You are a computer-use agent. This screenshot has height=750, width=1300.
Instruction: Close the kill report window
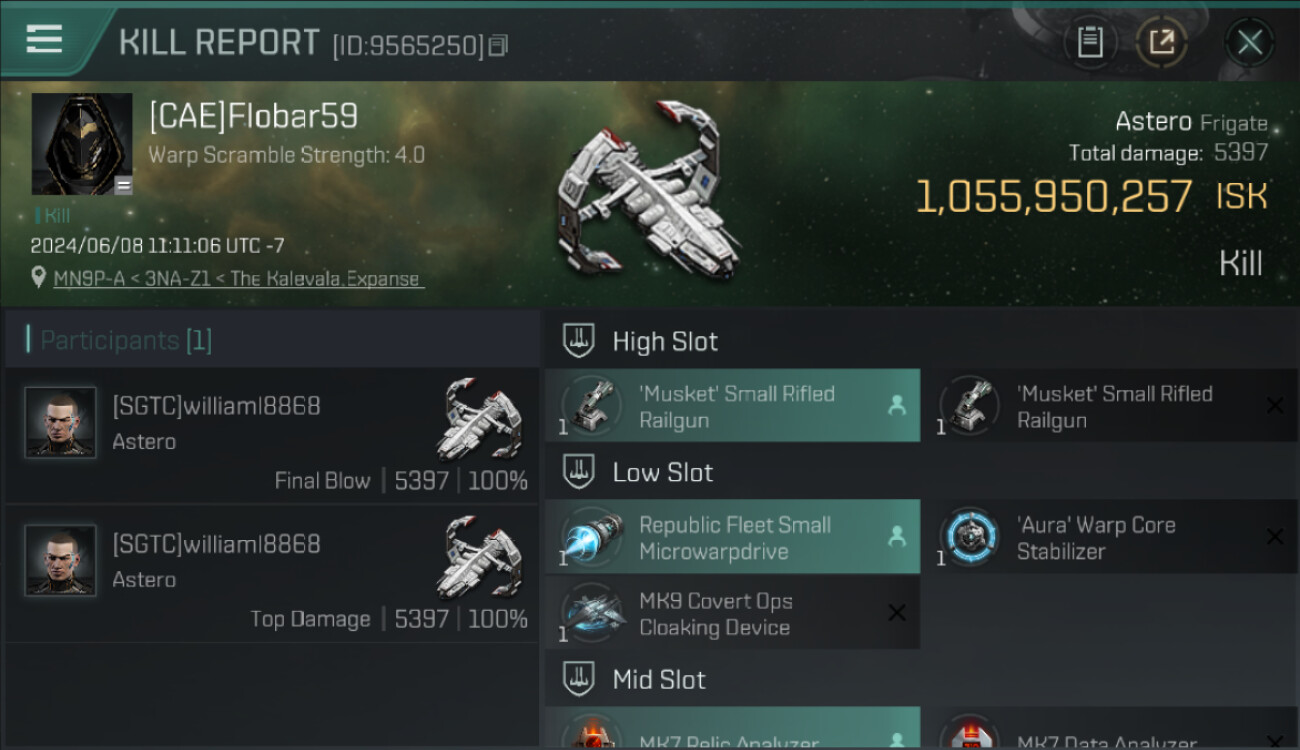point(1250,42)
